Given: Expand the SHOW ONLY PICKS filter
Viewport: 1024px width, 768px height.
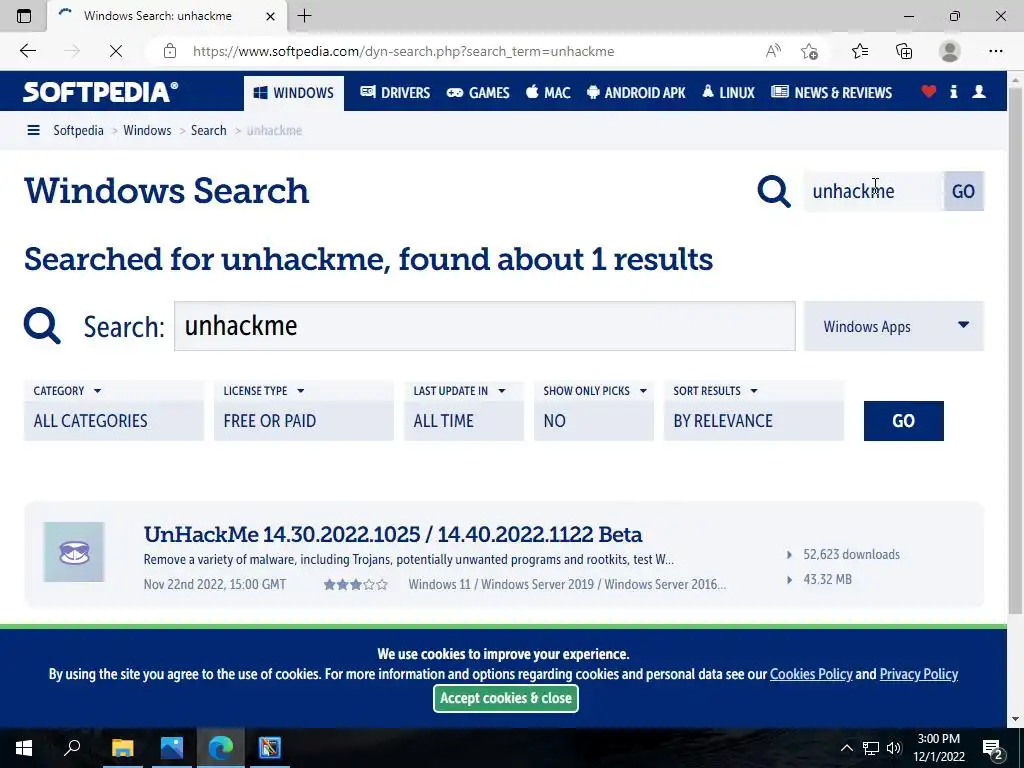Looking at the screenshot, I should 595,391.
